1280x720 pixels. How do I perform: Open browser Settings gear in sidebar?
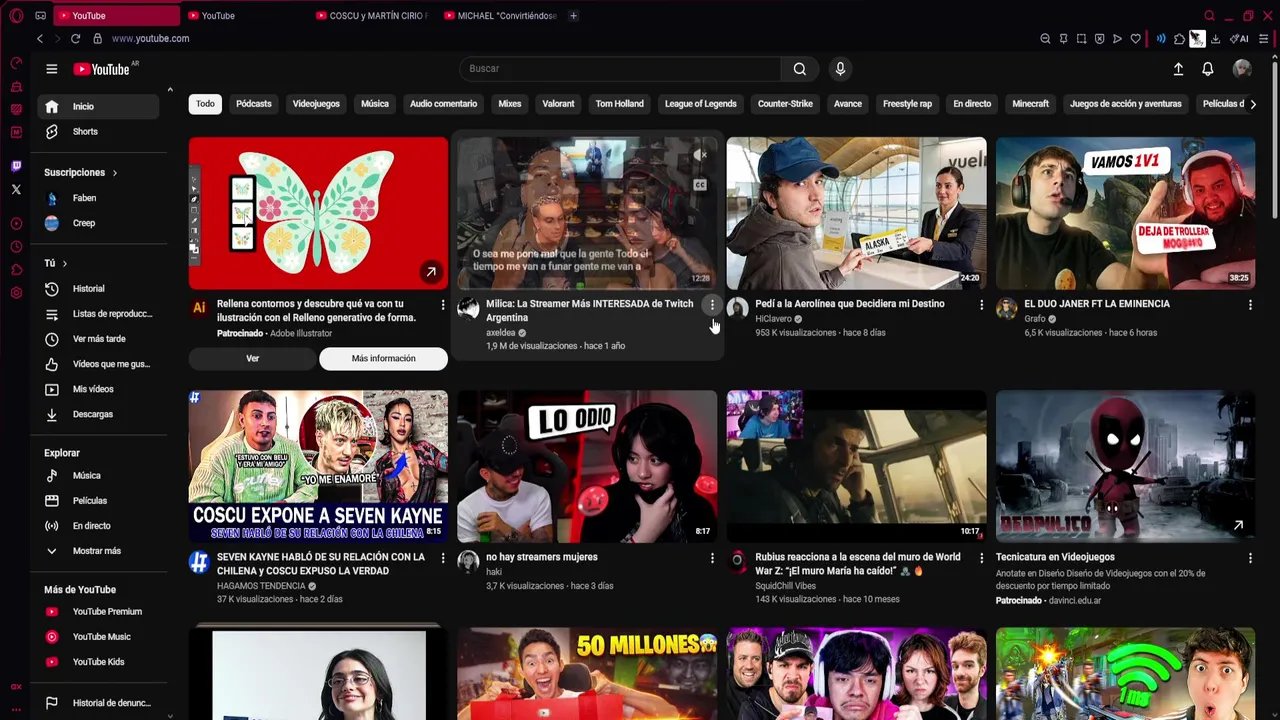tap(16, 293)
